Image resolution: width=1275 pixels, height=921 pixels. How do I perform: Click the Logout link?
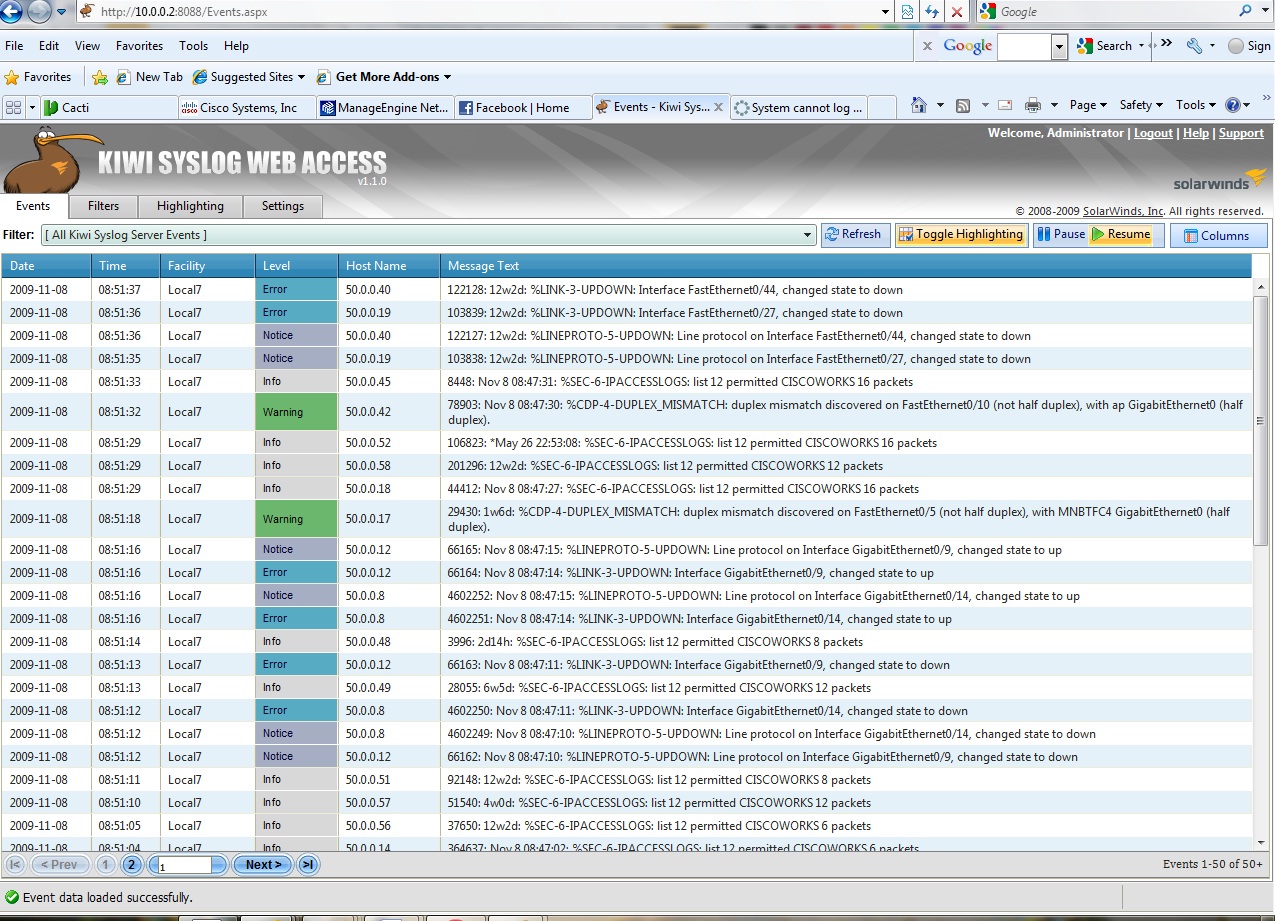1153,133
